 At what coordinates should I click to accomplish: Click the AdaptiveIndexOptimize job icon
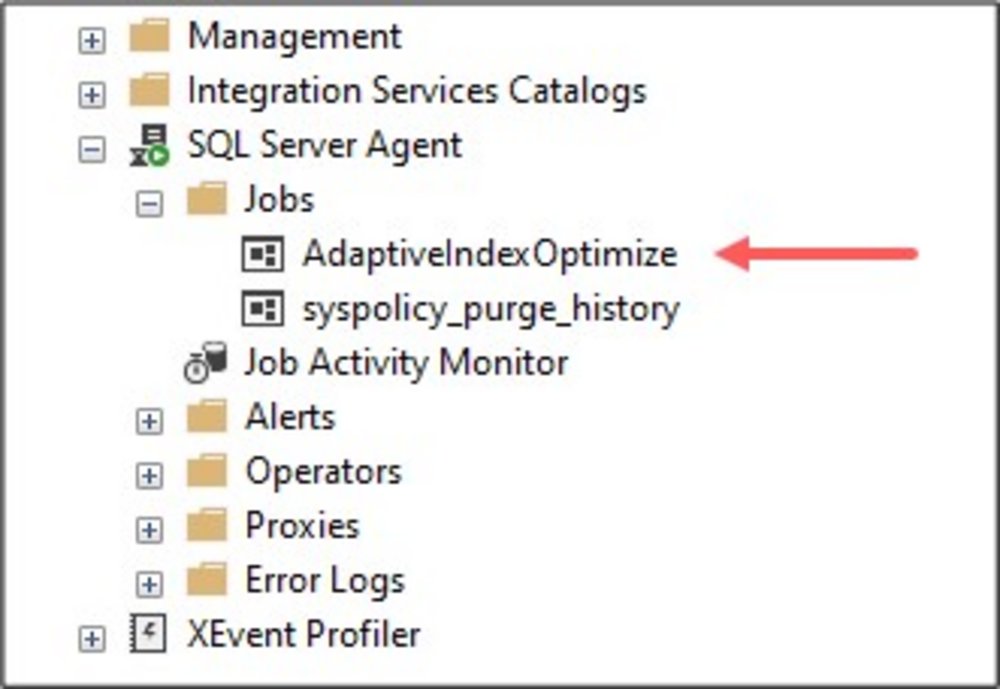[x=263, y=254]
